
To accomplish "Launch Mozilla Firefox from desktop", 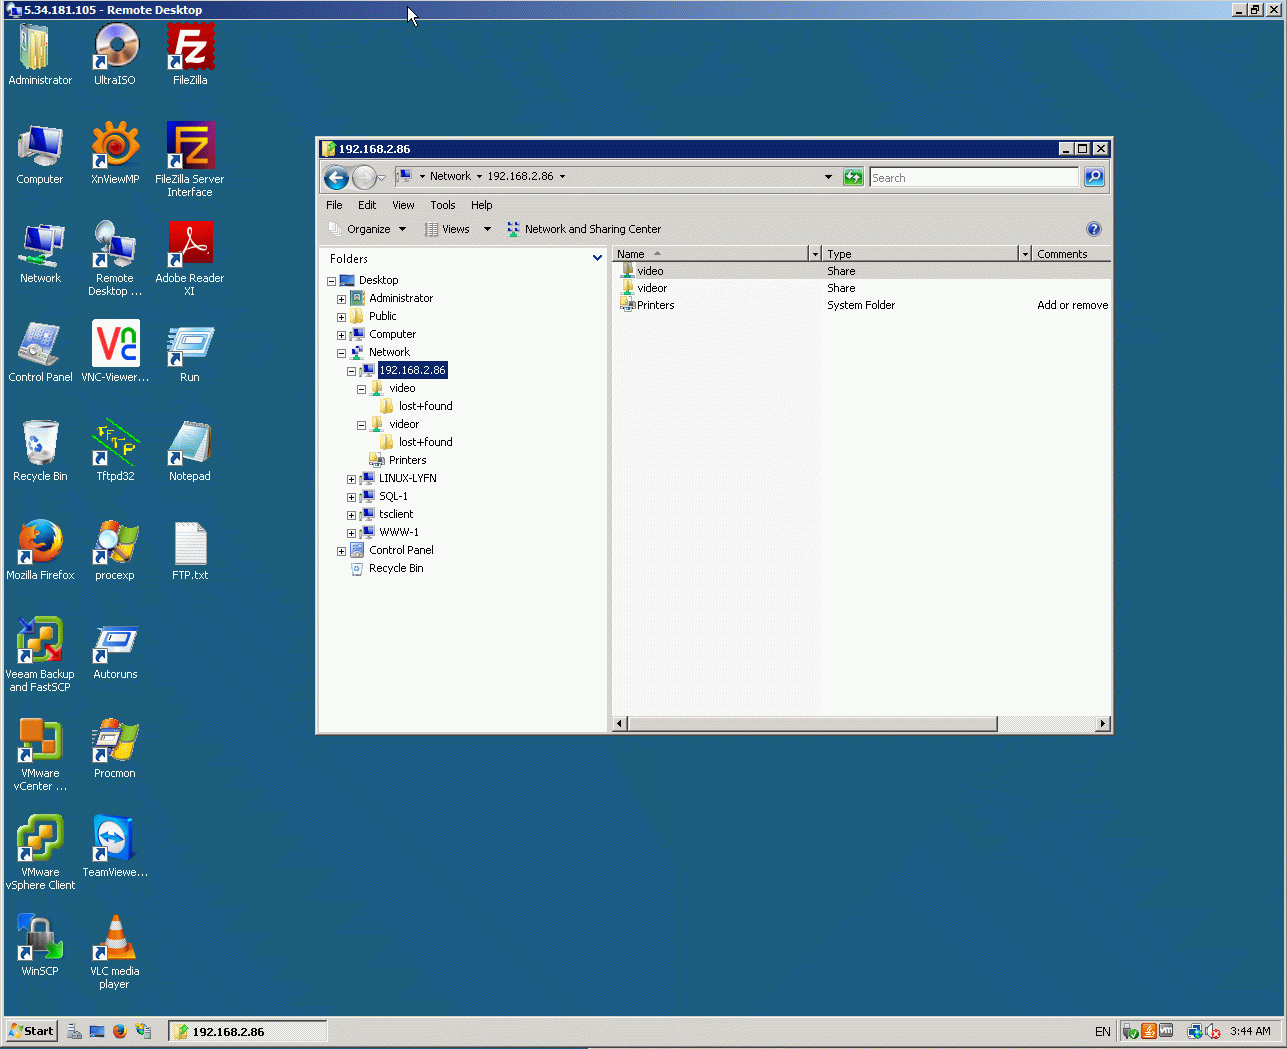I will coord(40,549).
